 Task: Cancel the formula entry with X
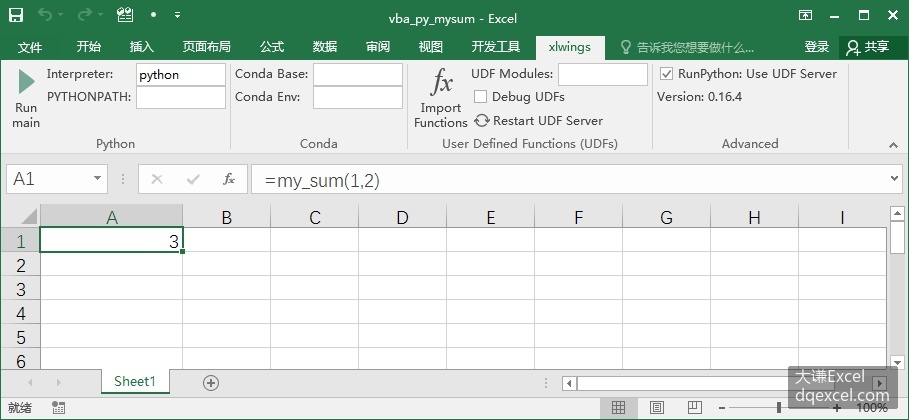157,180
